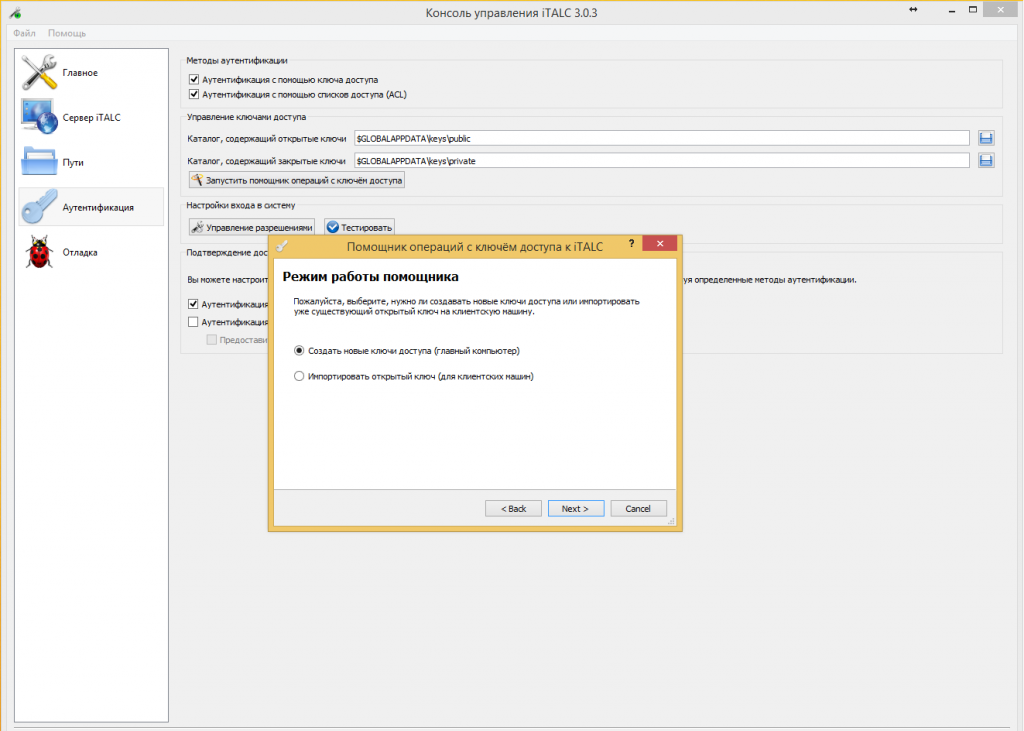The height and width of the screenshot is (731, 1024).
Task: Minimize the iTALC console window
Action: click(952, 9)
